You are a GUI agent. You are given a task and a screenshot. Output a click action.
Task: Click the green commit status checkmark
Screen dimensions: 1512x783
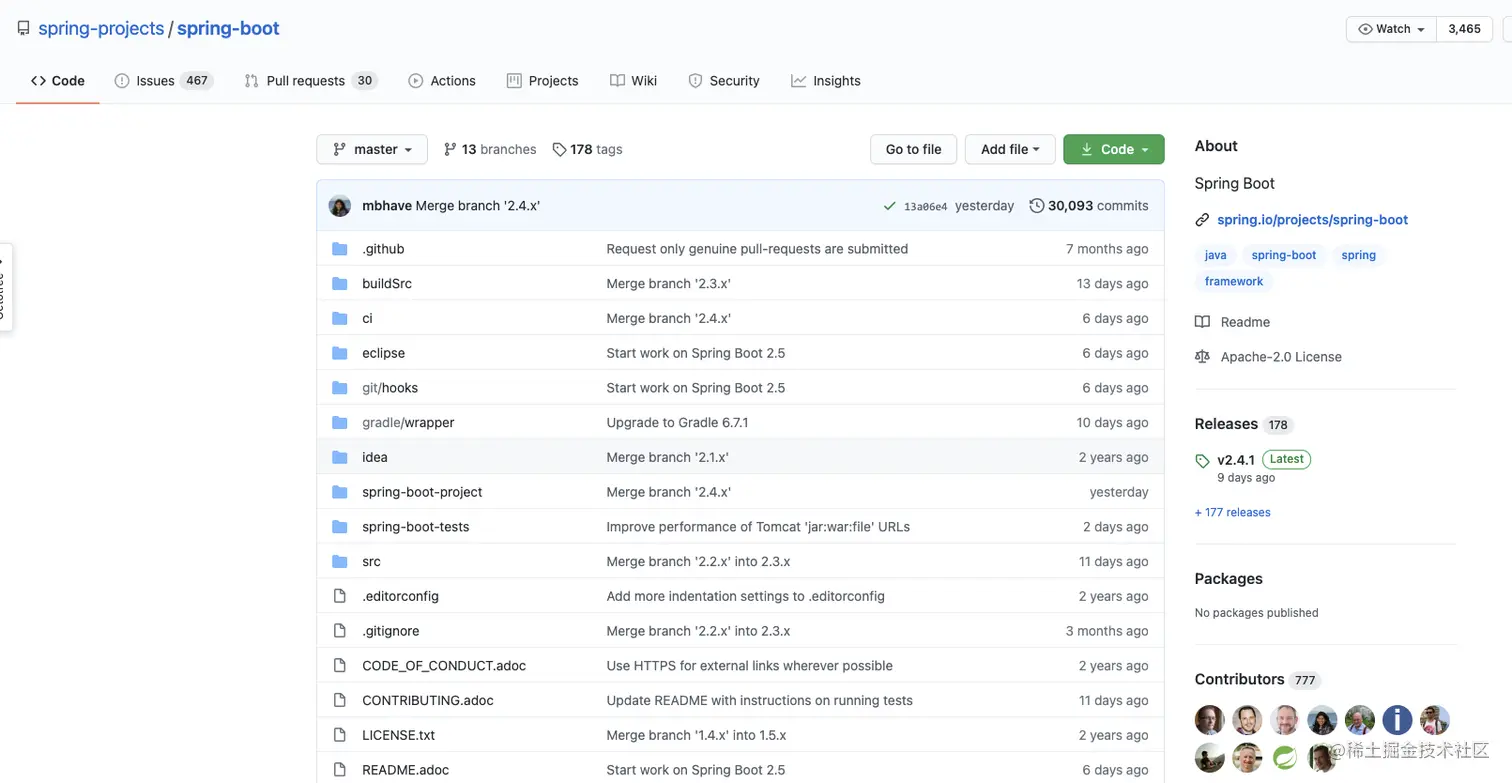[x=889, y=206]
